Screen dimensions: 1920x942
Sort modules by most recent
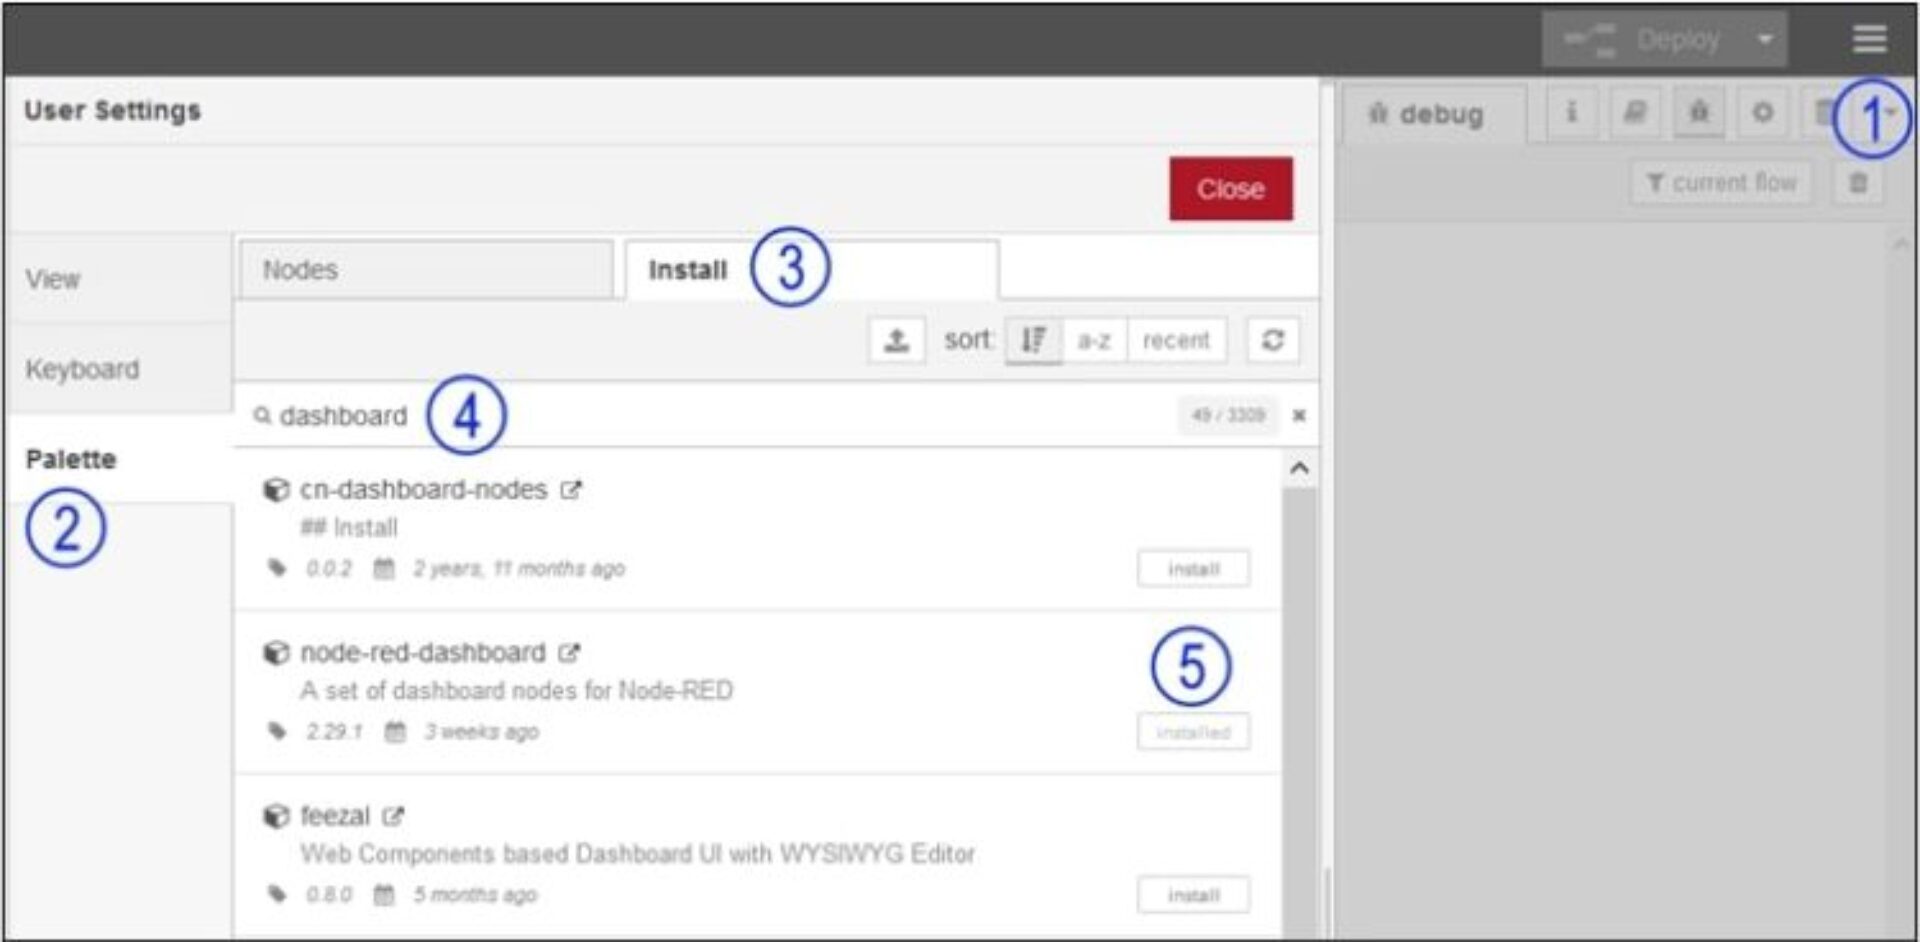1176,340
